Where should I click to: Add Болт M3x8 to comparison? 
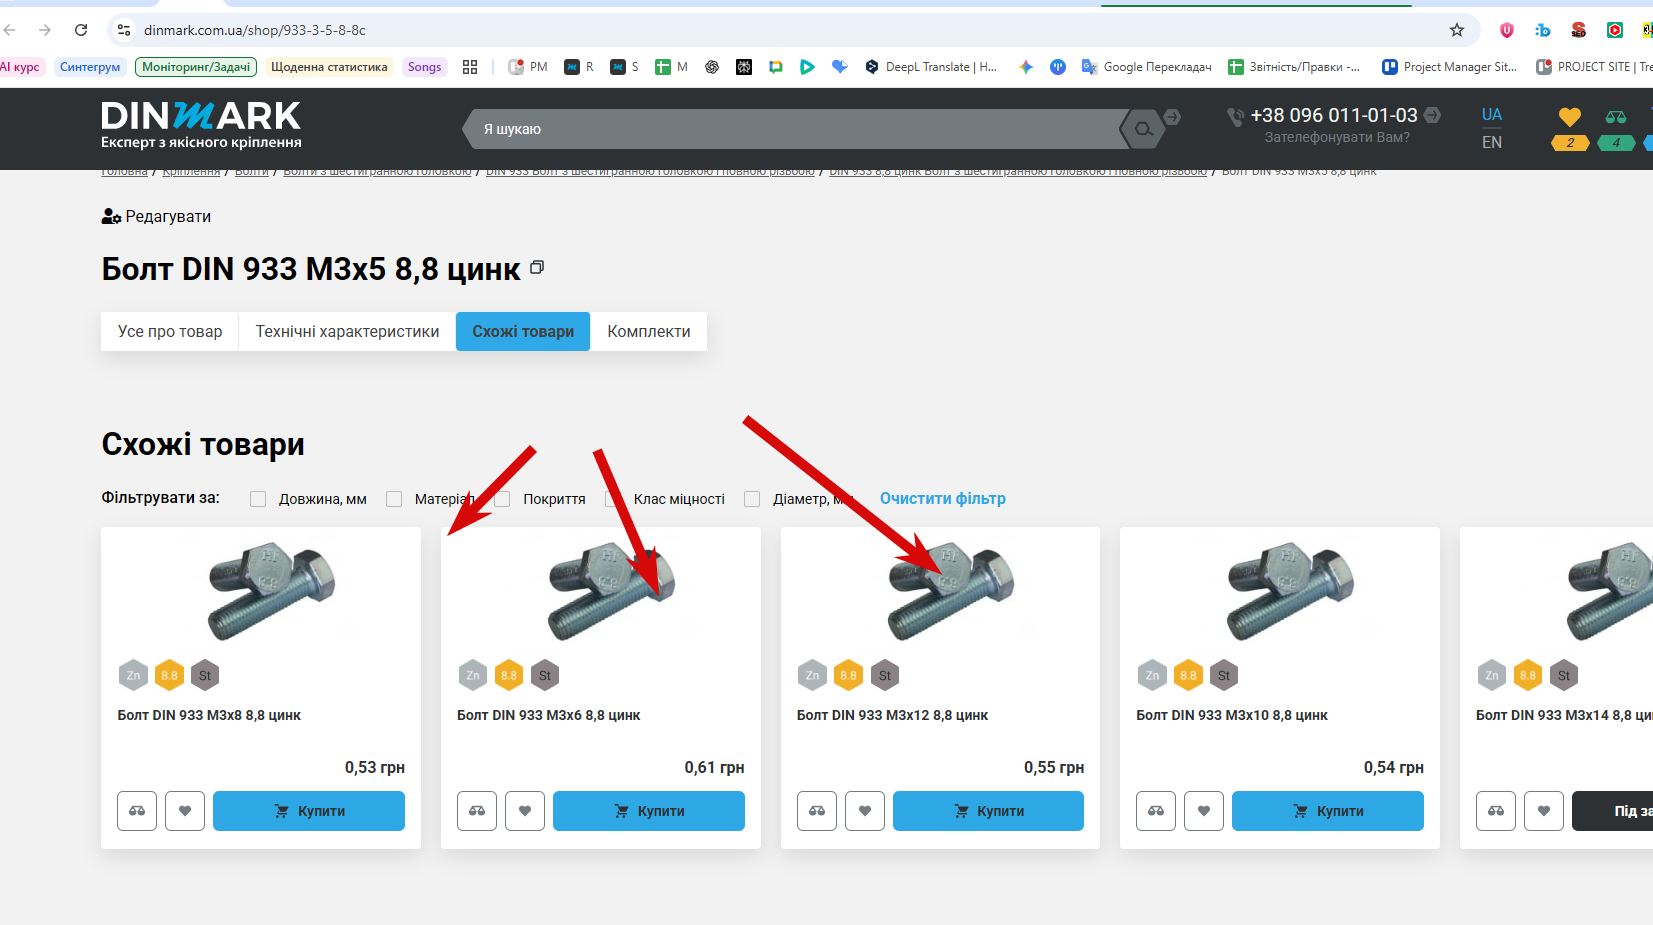137,811
